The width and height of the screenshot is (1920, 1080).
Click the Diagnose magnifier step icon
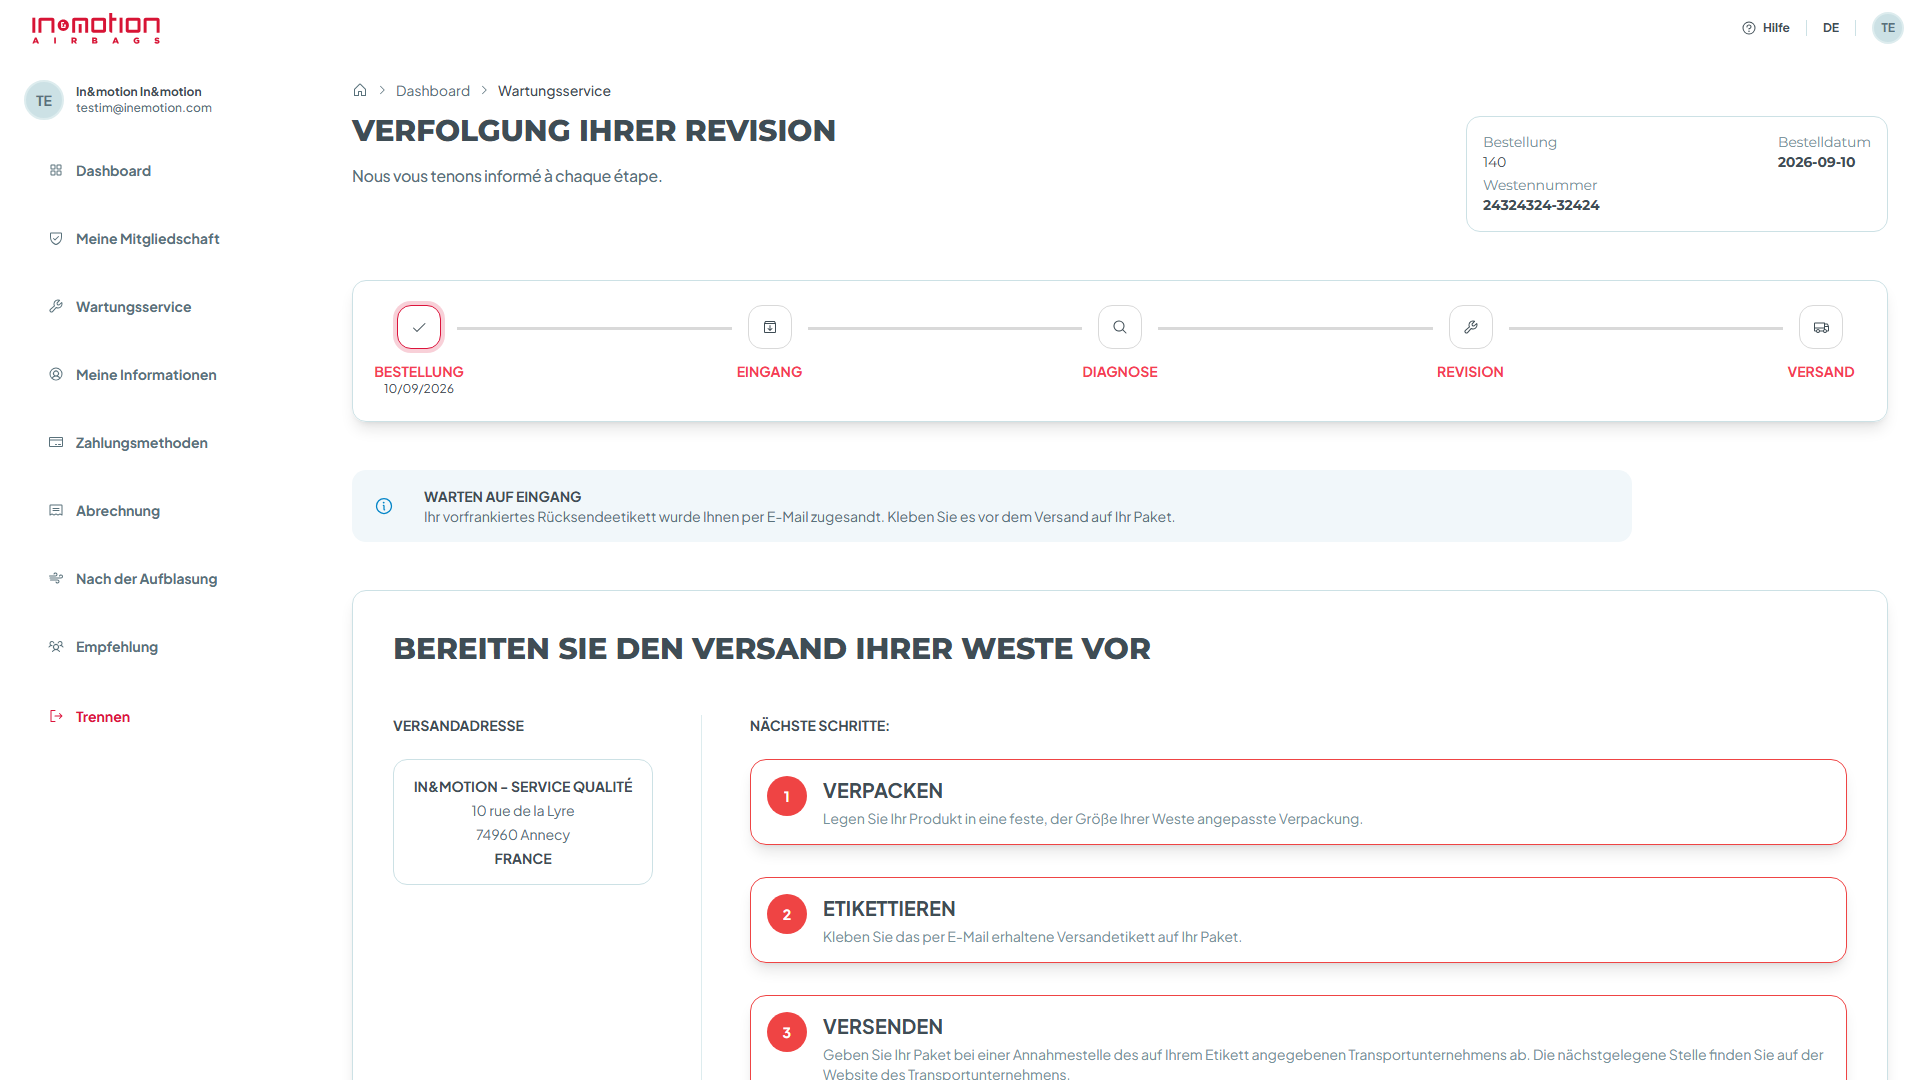[x=1120, y=327]
